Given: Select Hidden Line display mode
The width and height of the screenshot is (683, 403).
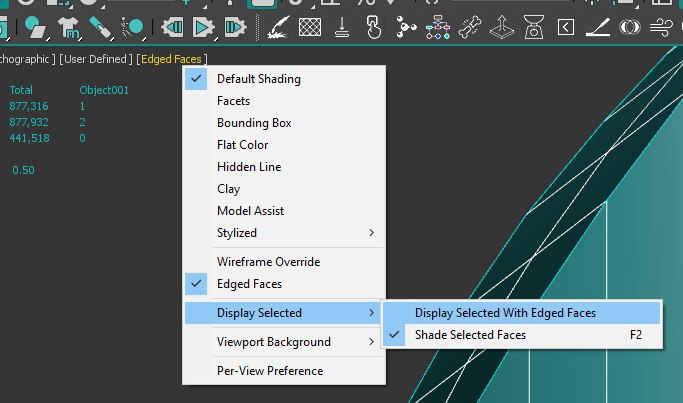Looking at the screenshot, I should tap(284, 167).
